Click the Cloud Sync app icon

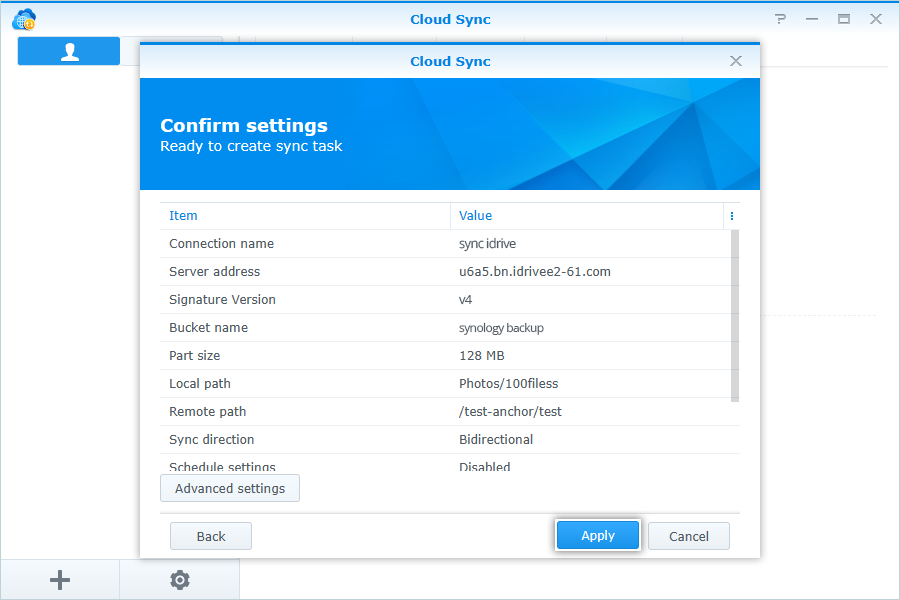24,20
